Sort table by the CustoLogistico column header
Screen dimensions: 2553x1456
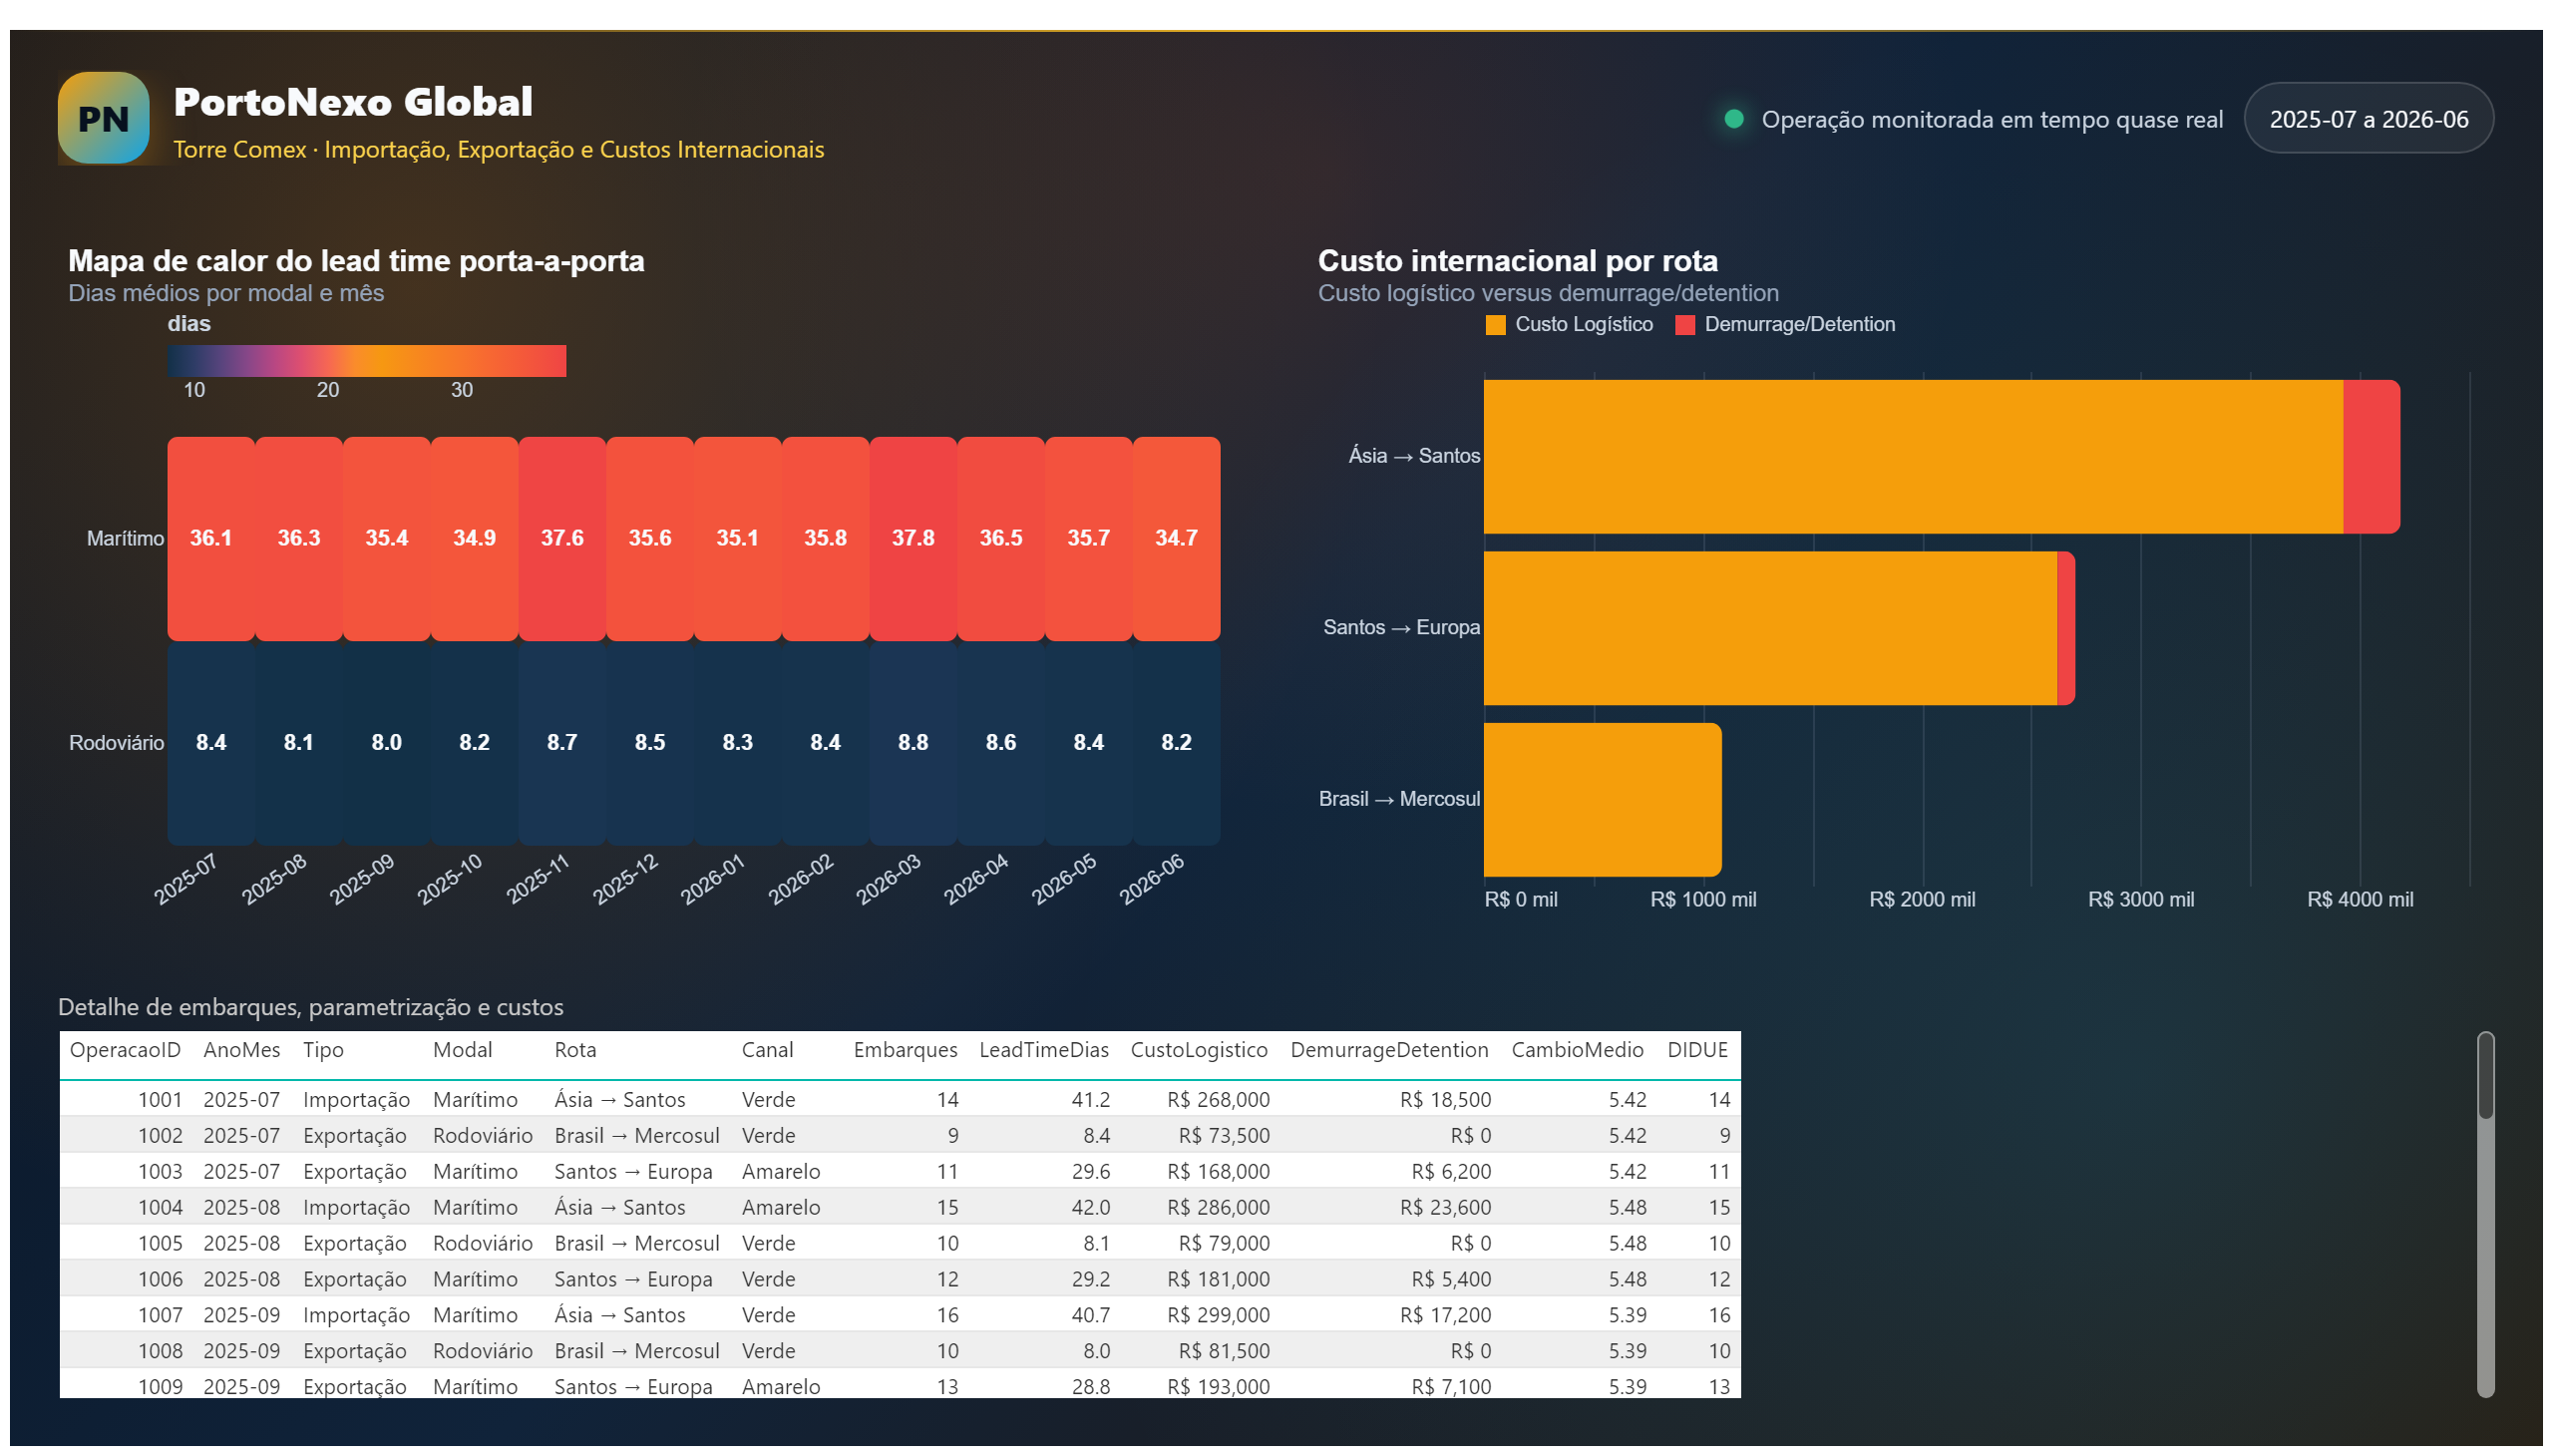1199,1050
